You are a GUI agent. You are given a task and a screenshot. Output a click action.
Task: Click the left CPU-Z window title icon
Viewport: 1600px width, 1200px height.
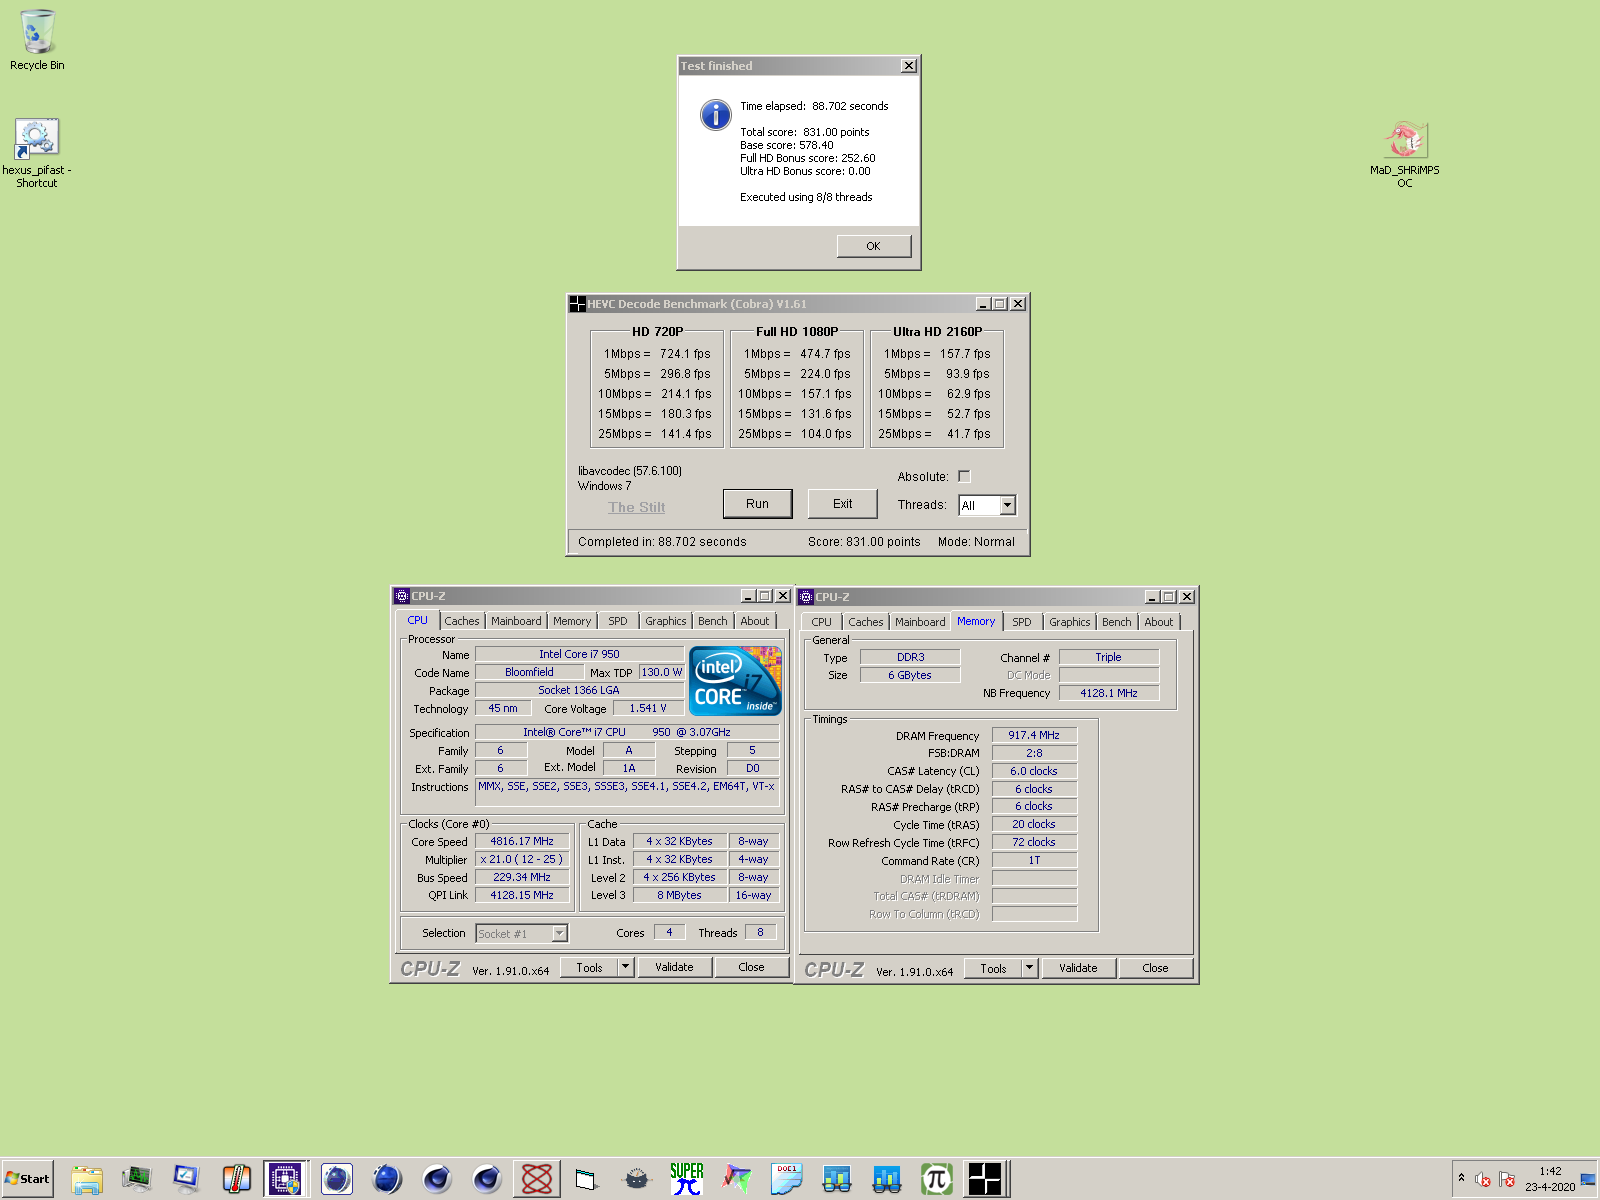(402, 596)
